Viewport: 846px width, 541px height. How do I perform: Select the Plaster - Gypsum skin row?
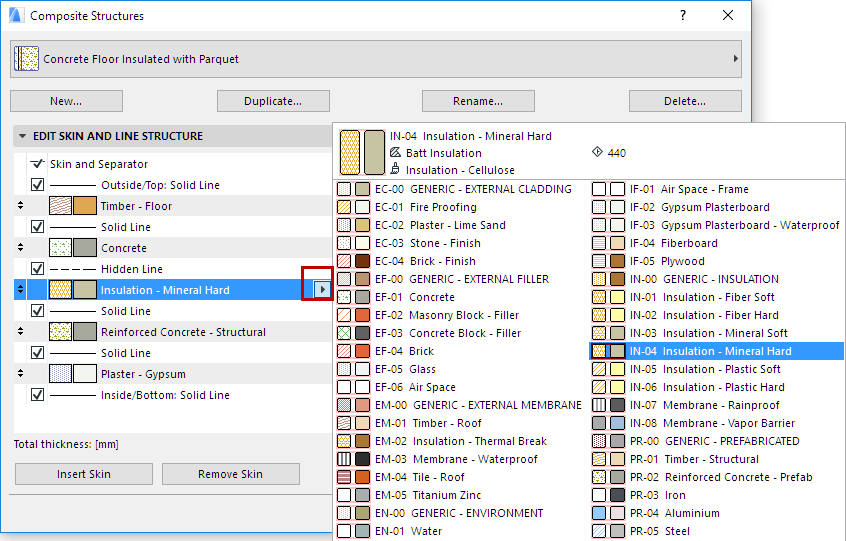tap(173, 374)
